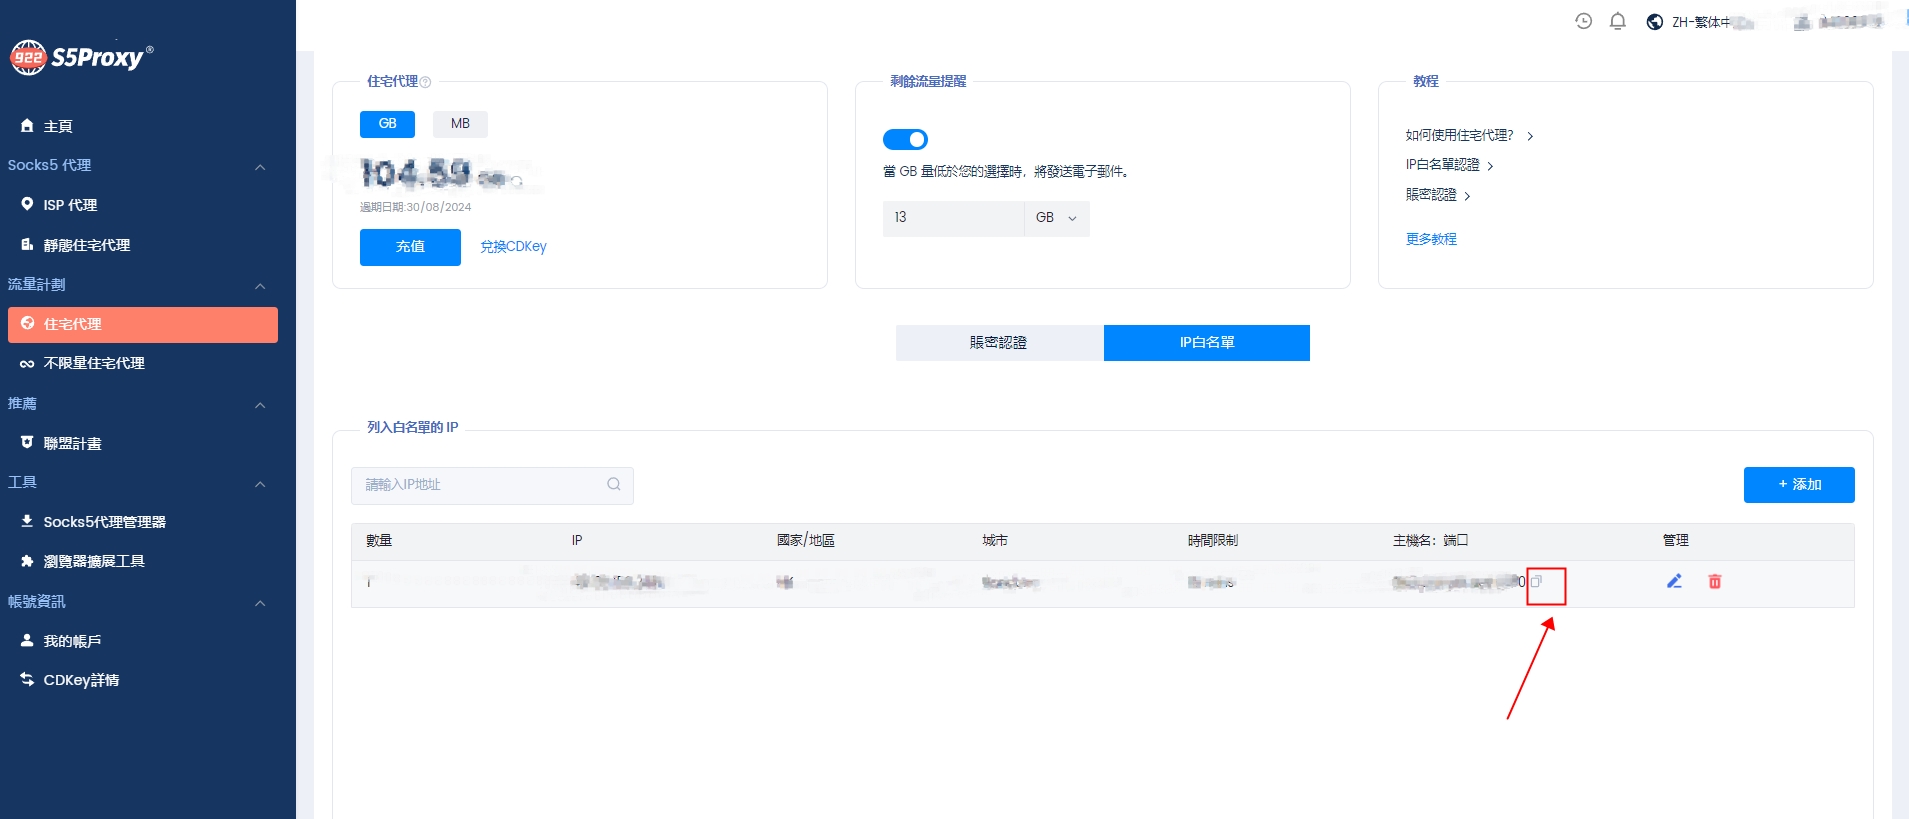Click the 兌換CDKey link
Viewport: 1909px width, 819px height.
coord(513,247)
